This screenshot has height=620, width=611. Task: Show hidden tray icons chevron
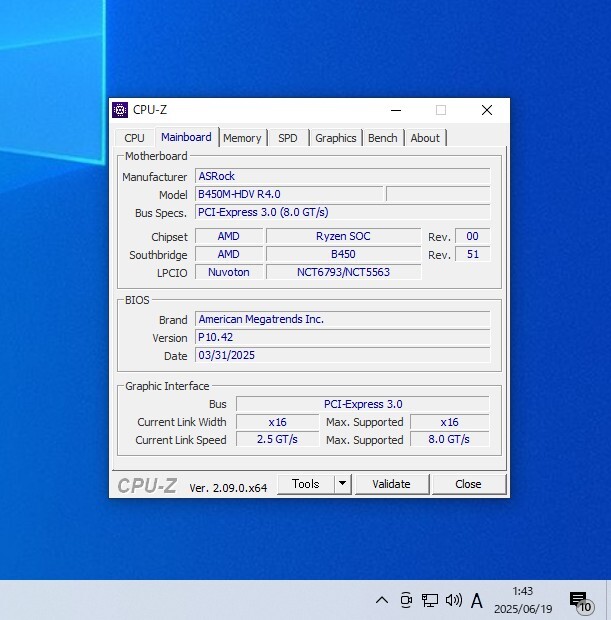382,600
